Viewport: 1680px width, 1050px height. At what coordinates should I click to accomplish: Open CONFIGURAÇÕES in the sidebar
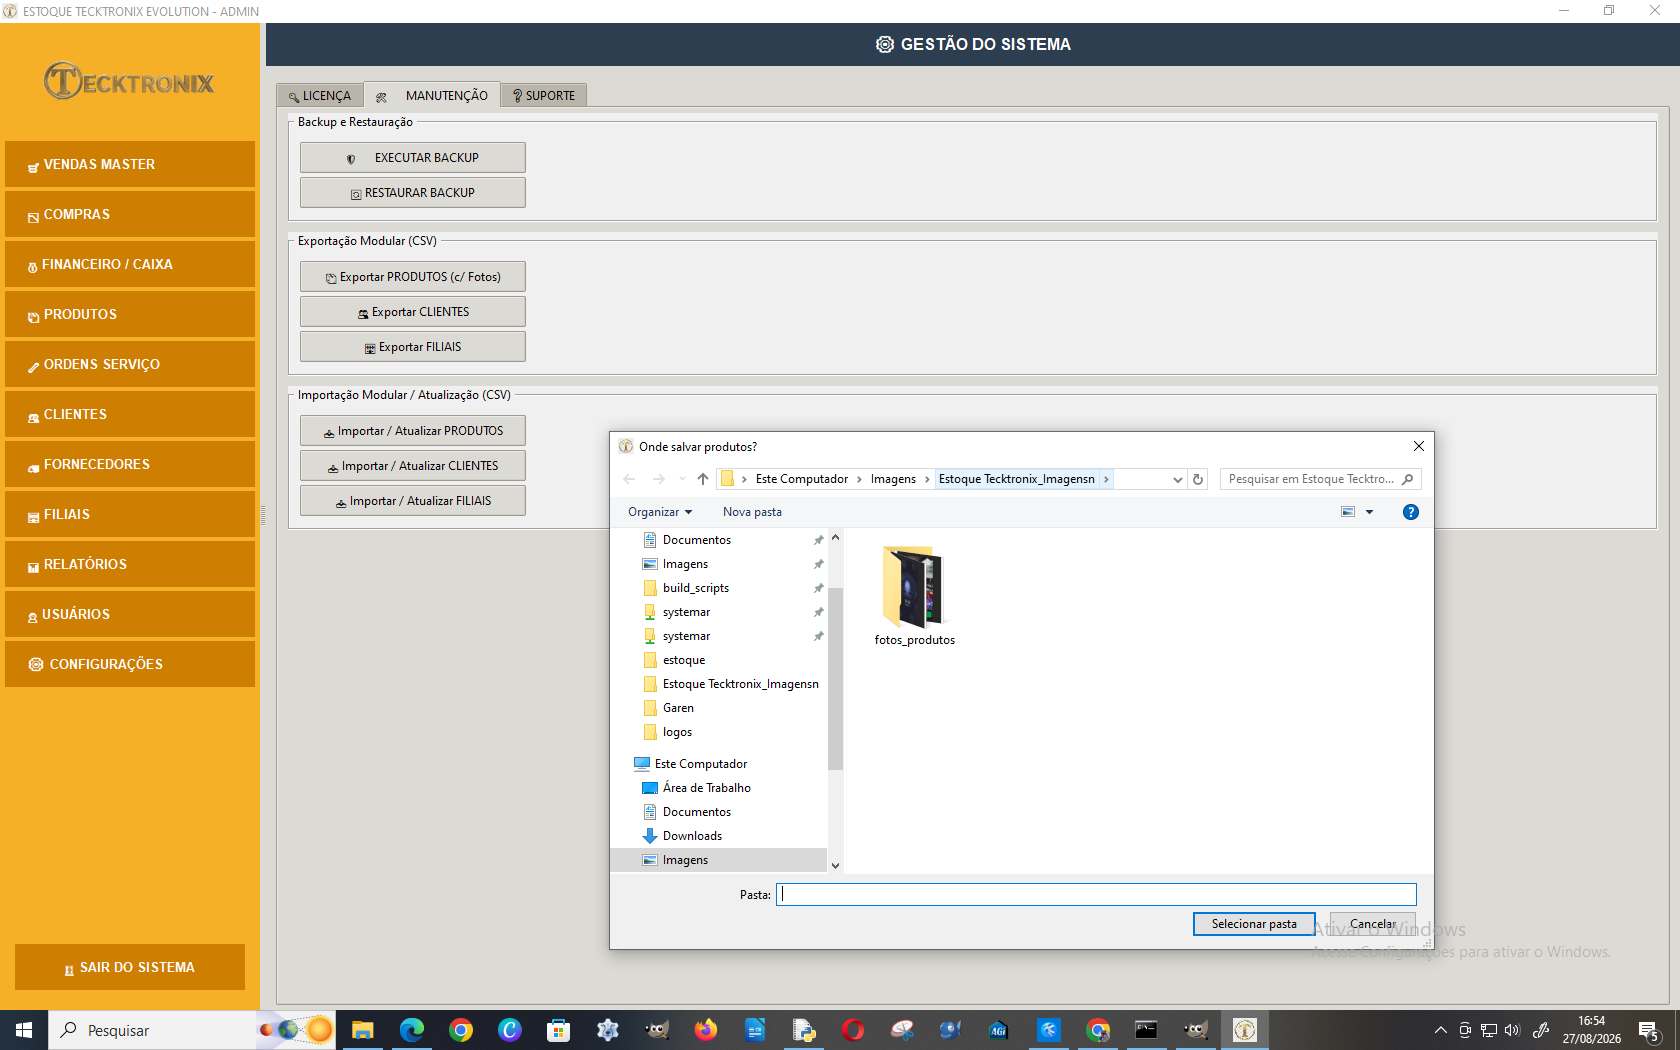pos(130,664)
